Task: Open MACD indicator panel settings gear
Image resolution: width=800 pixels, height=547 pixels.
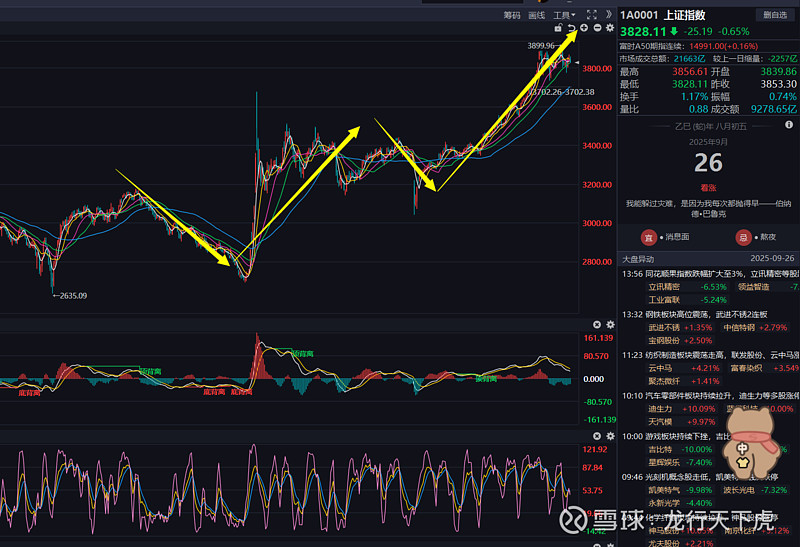Action: [x=610, y=325]
